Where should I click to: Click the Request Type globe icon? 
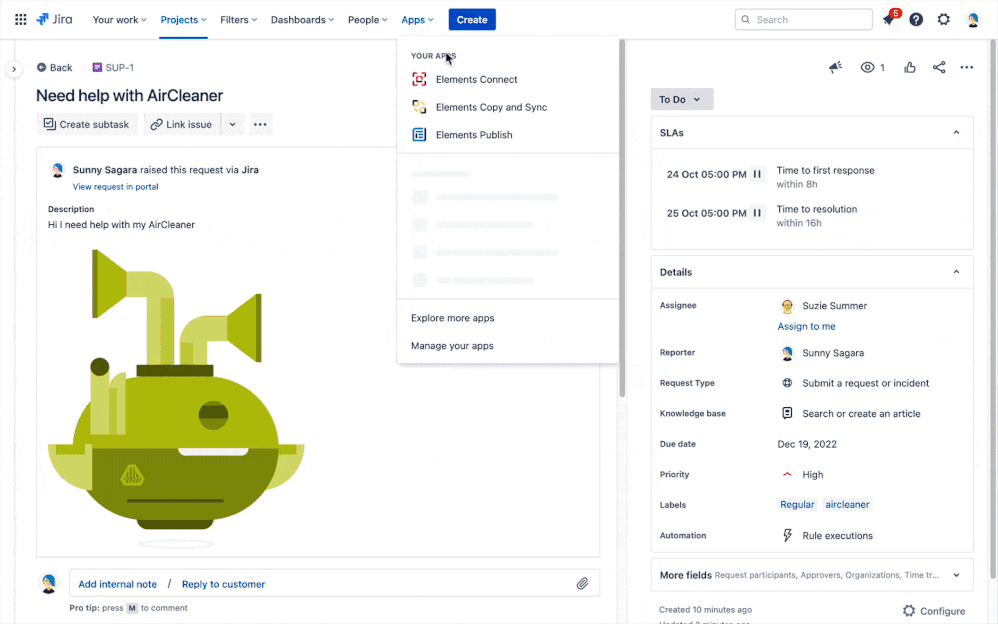point(787,383)
